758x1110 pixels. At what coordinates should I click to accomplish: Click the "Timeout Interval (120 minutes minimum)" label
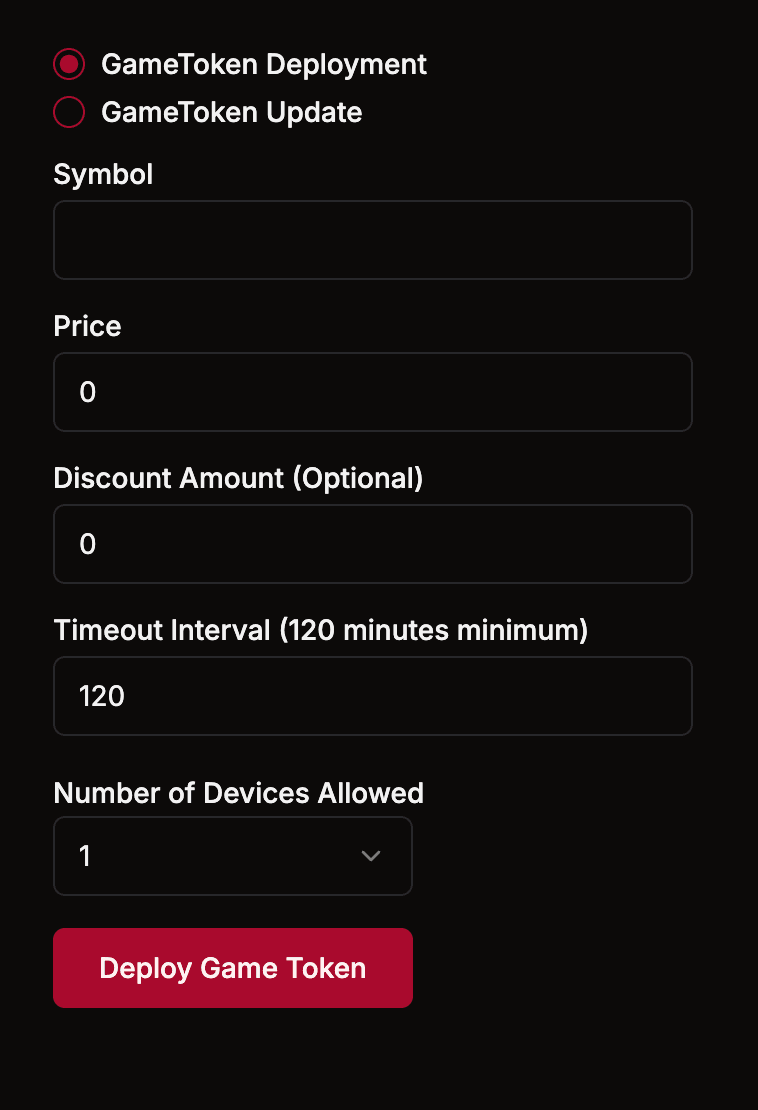point(321,630)
